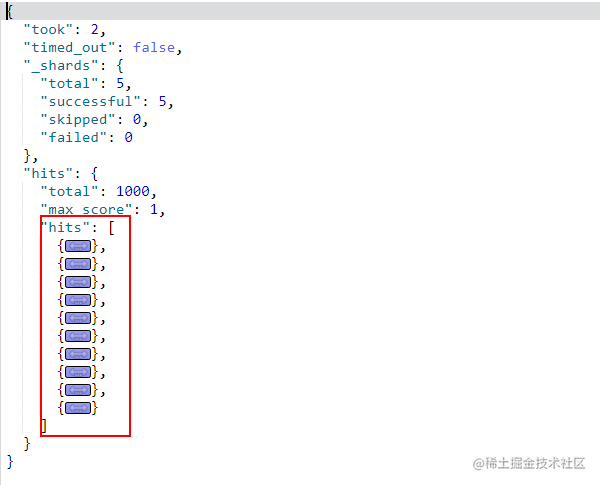Click the "max_score" key
Viewport: 600px width, 485px height.
pos(86,209)
